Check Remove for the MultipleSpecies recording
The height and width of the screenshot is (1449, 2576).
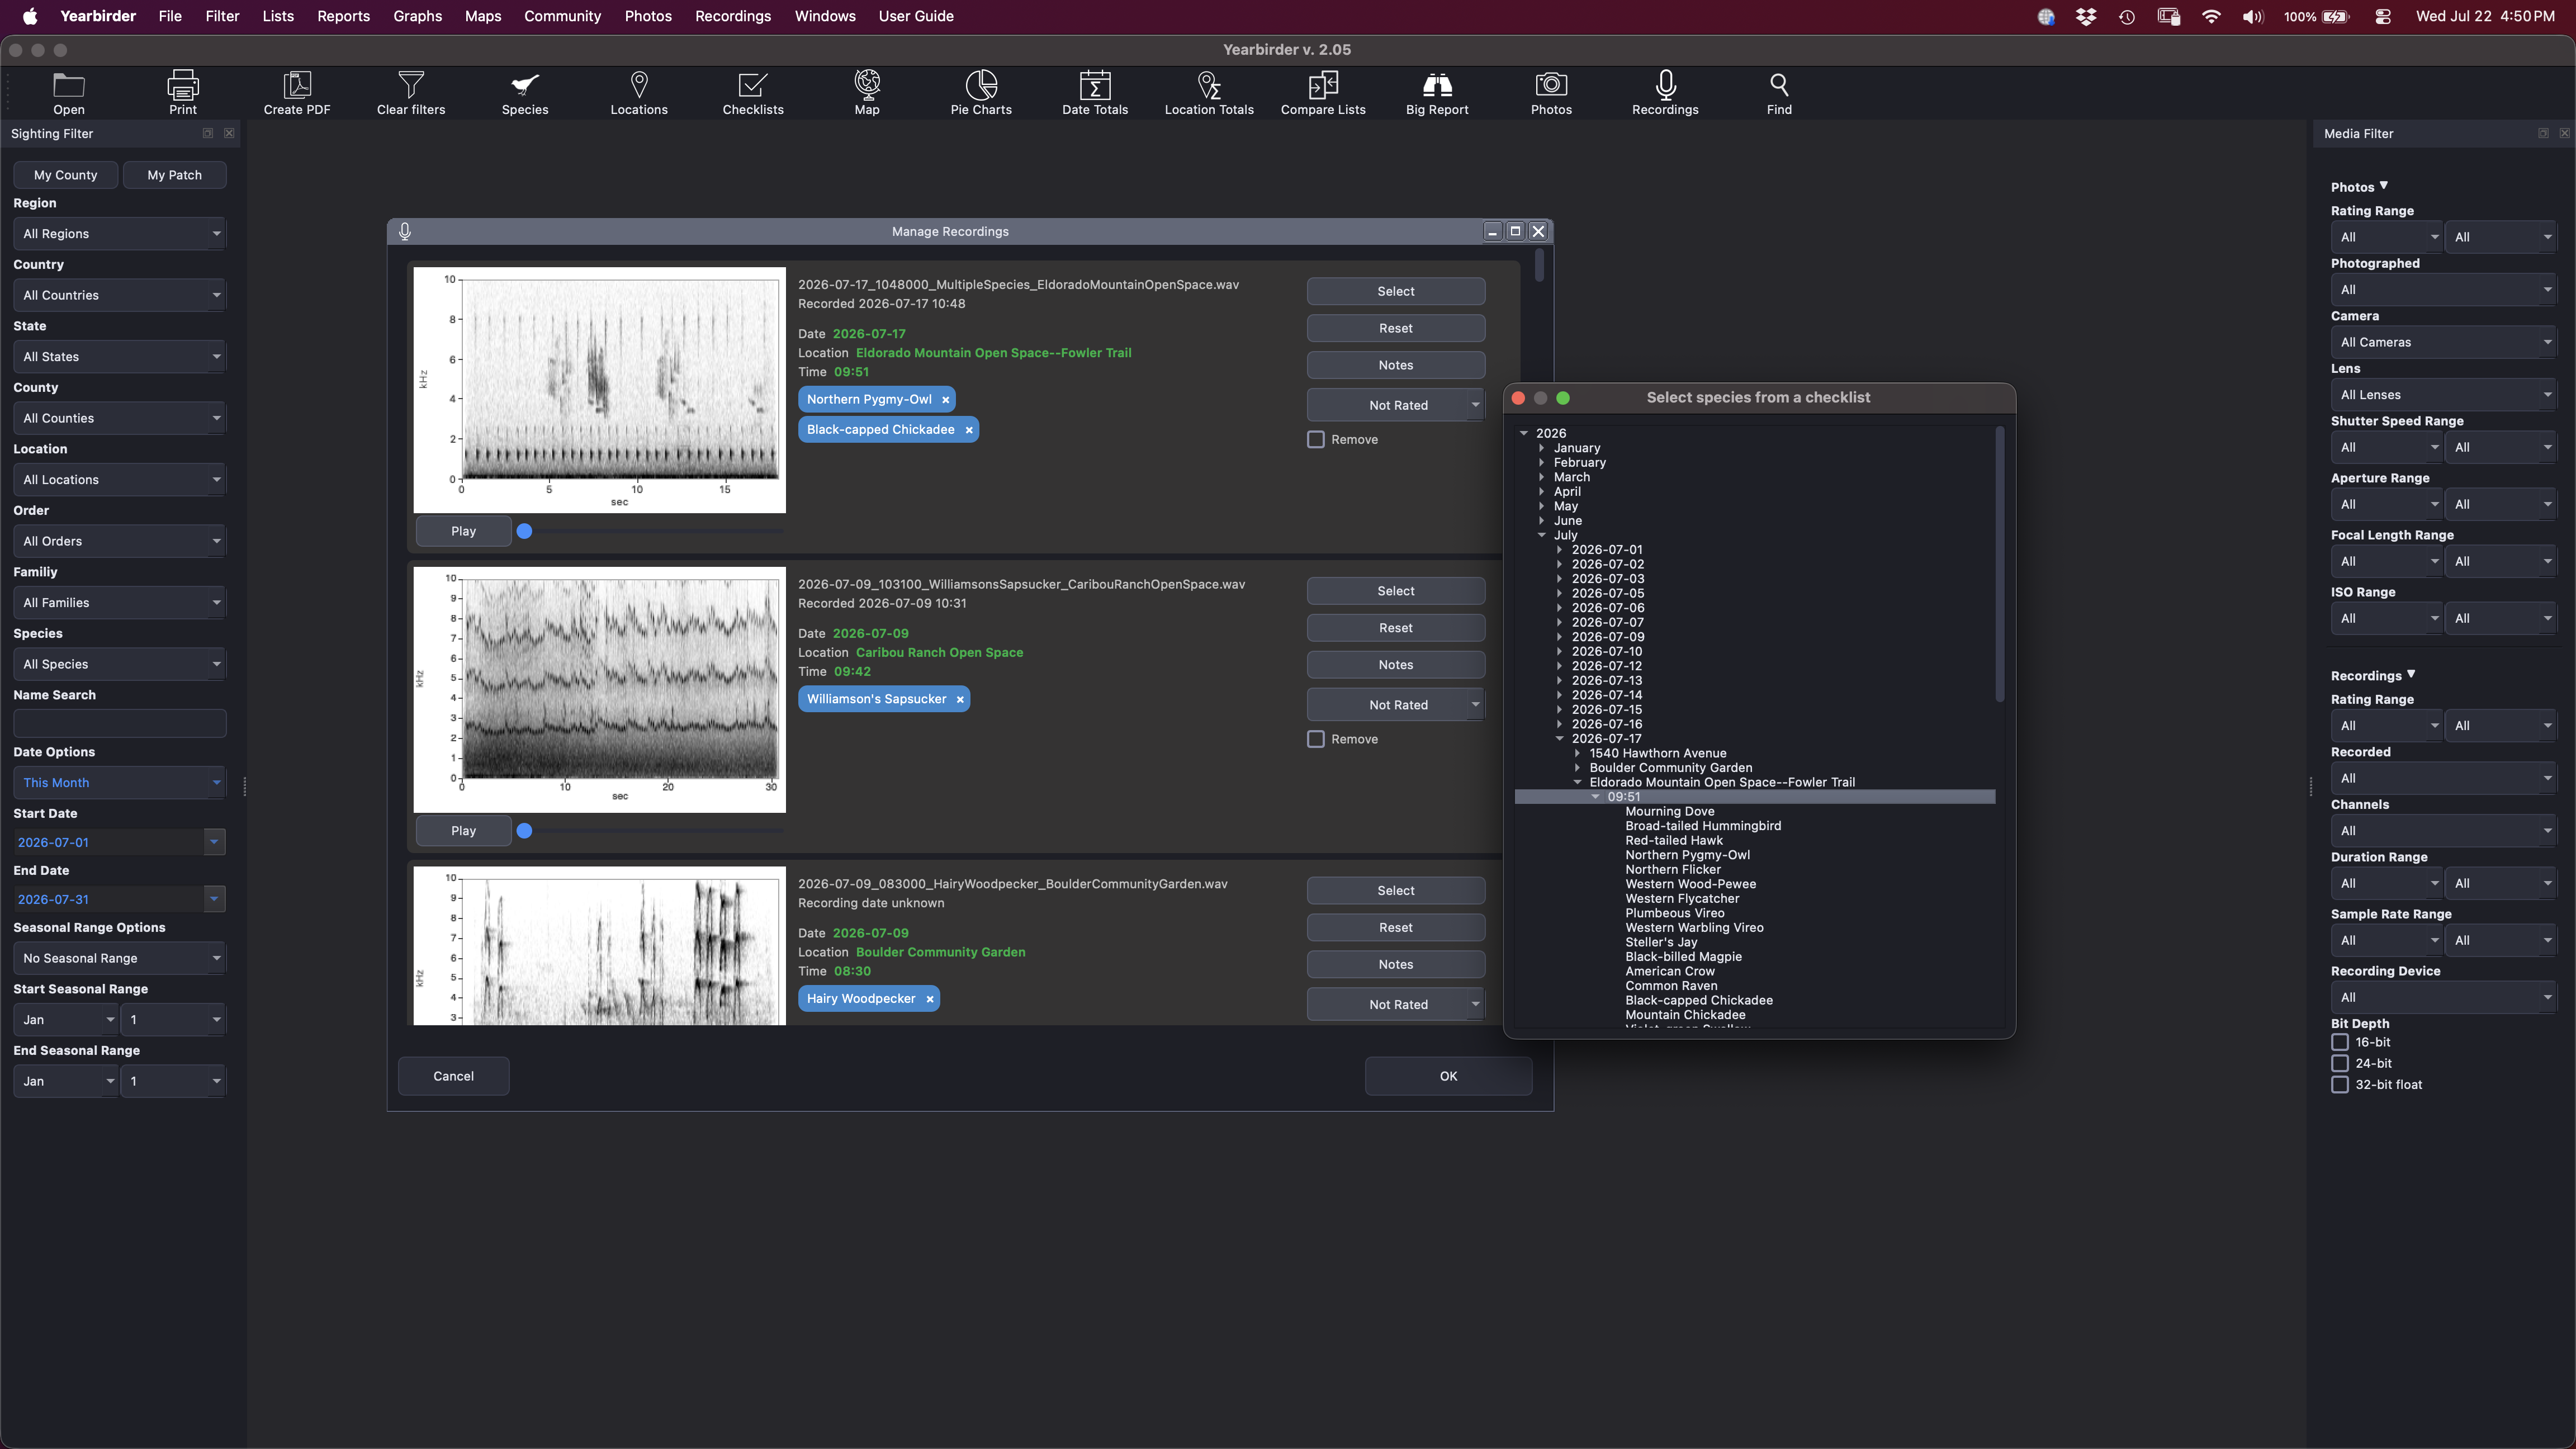(1316, 440)
